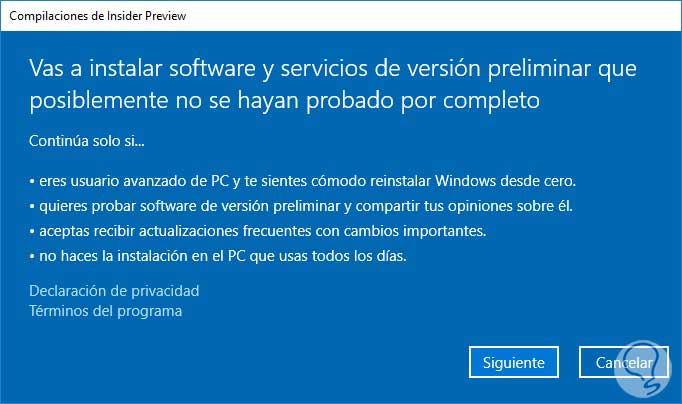
Task: Click the Siguiente button
Action: pos(513,363)
